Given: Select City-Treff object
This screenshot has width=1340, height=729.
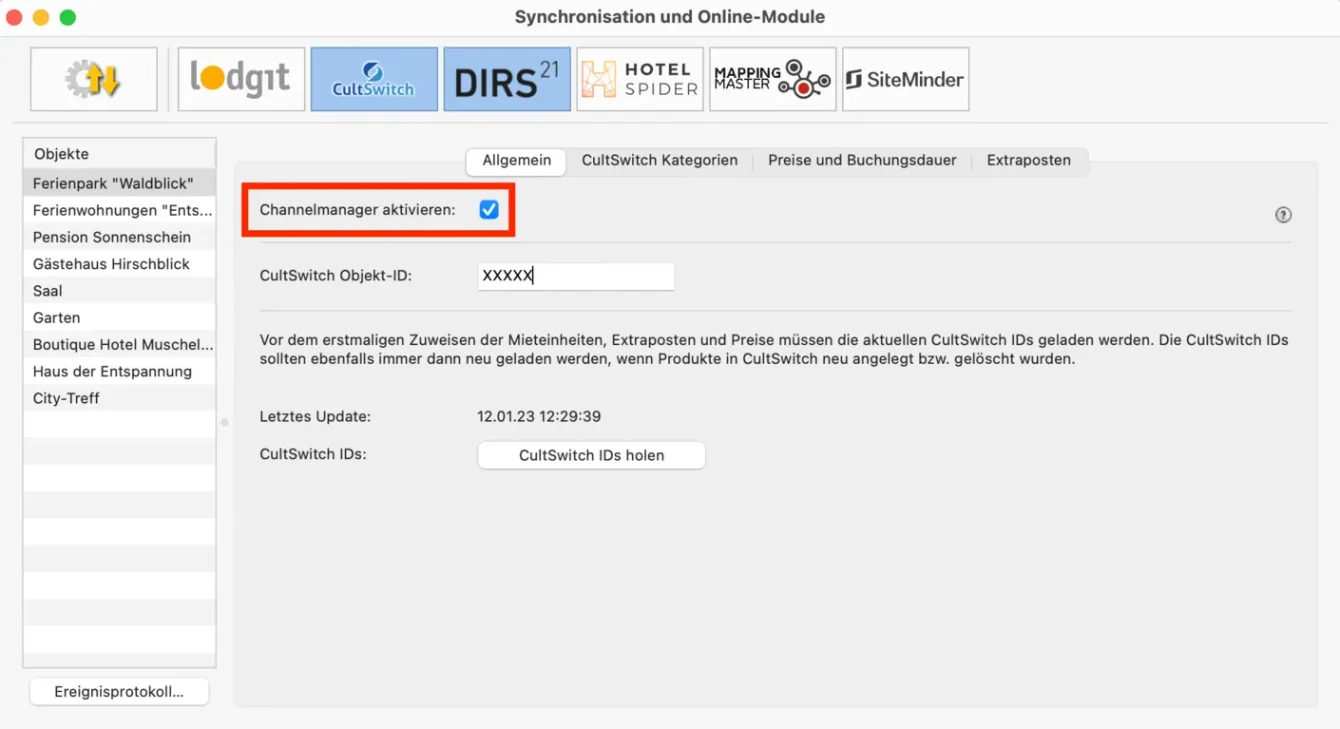Looking at the screenshot, I should 119,398.
